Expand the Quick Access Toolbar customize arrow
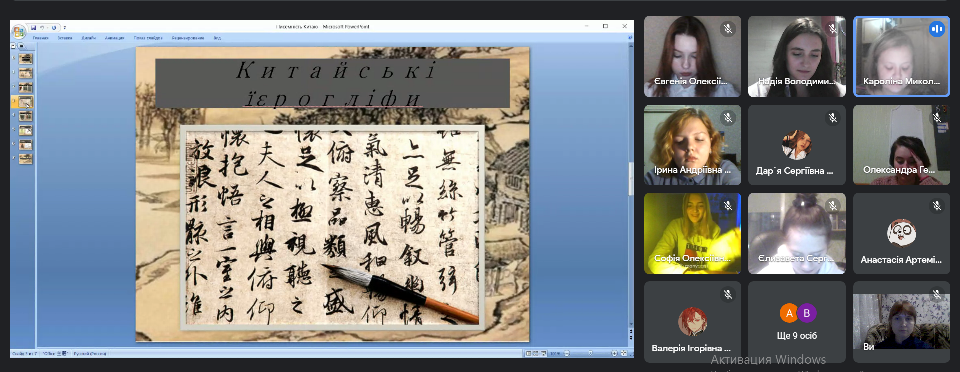 [x=65, y=28]
